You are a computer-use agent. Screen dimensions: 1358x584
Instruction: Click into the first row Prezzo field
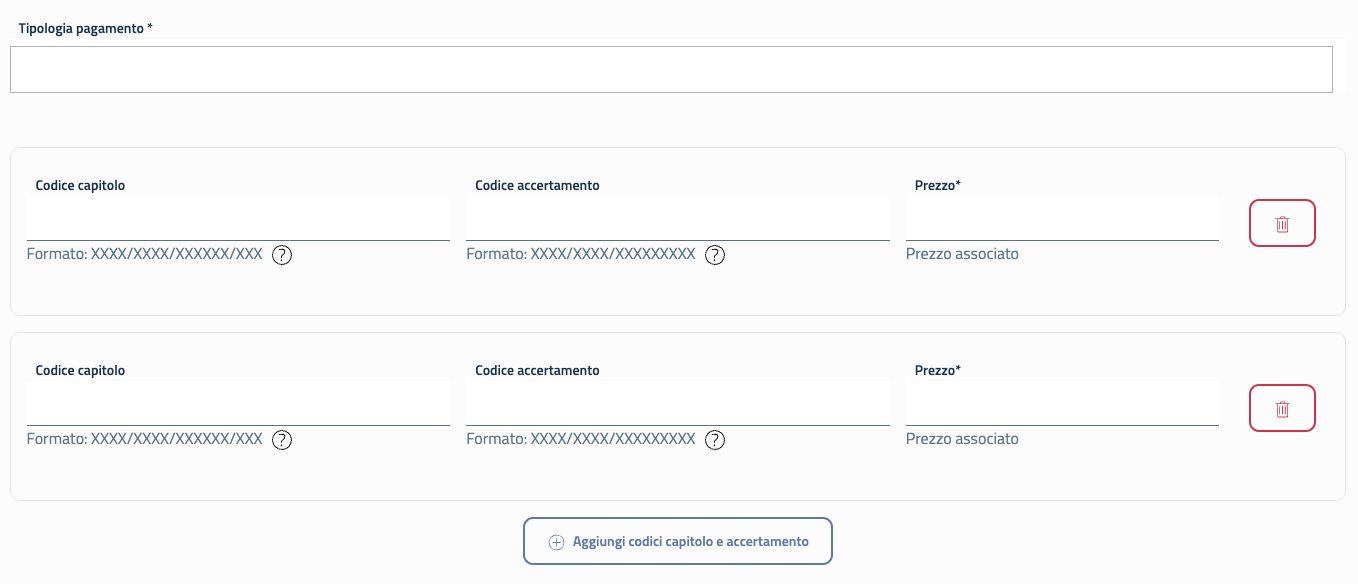point(1062,219)
